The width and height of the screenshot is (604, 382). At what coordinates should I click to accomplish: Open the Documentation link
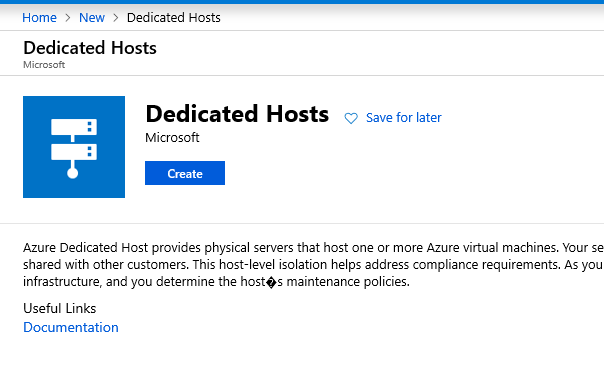pos(71,327)
